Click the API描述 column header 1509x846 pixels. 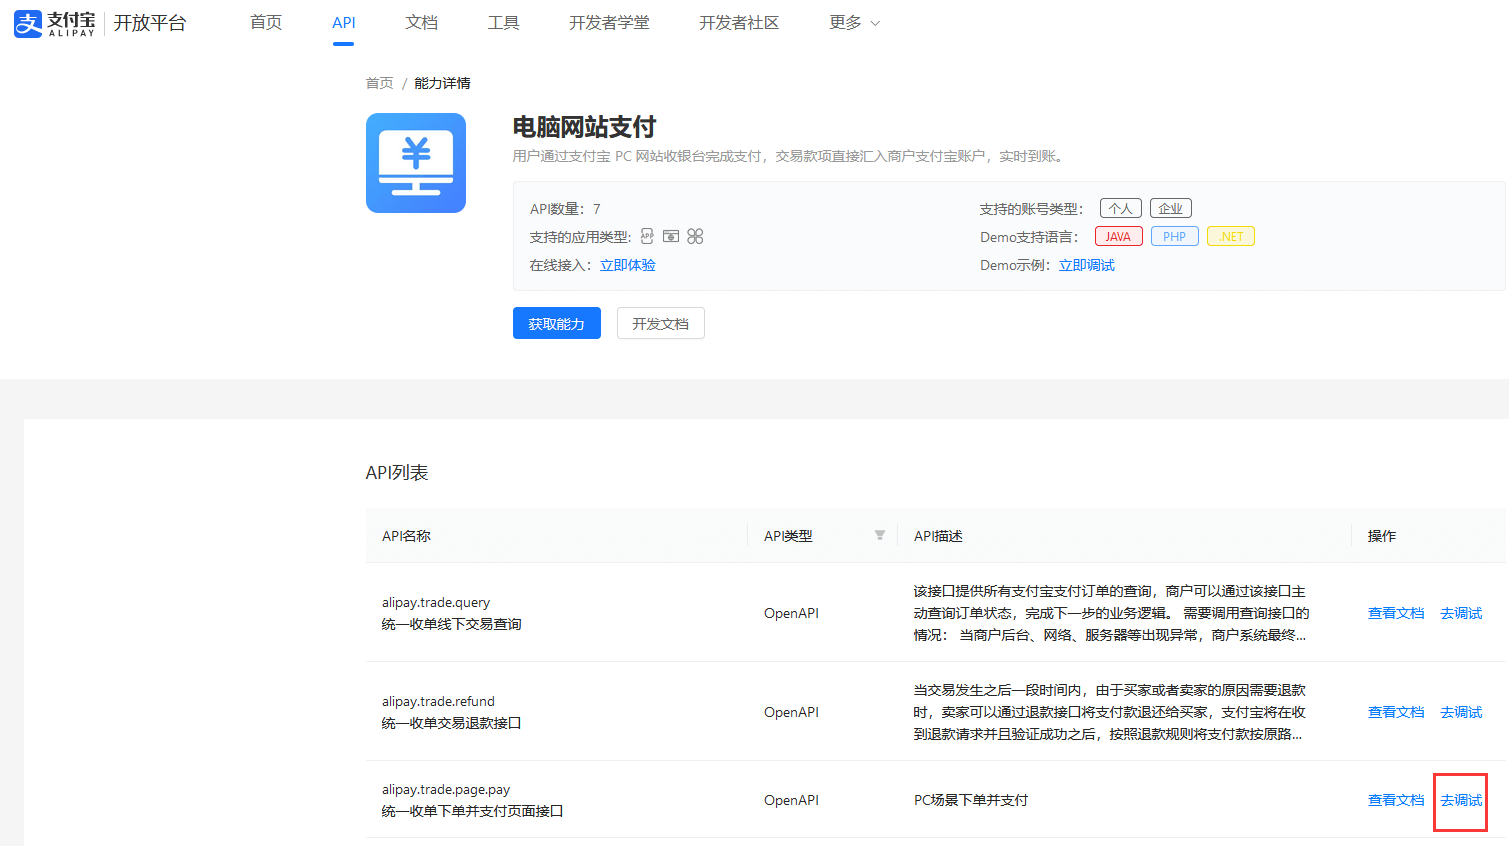(x=938, y=536)
